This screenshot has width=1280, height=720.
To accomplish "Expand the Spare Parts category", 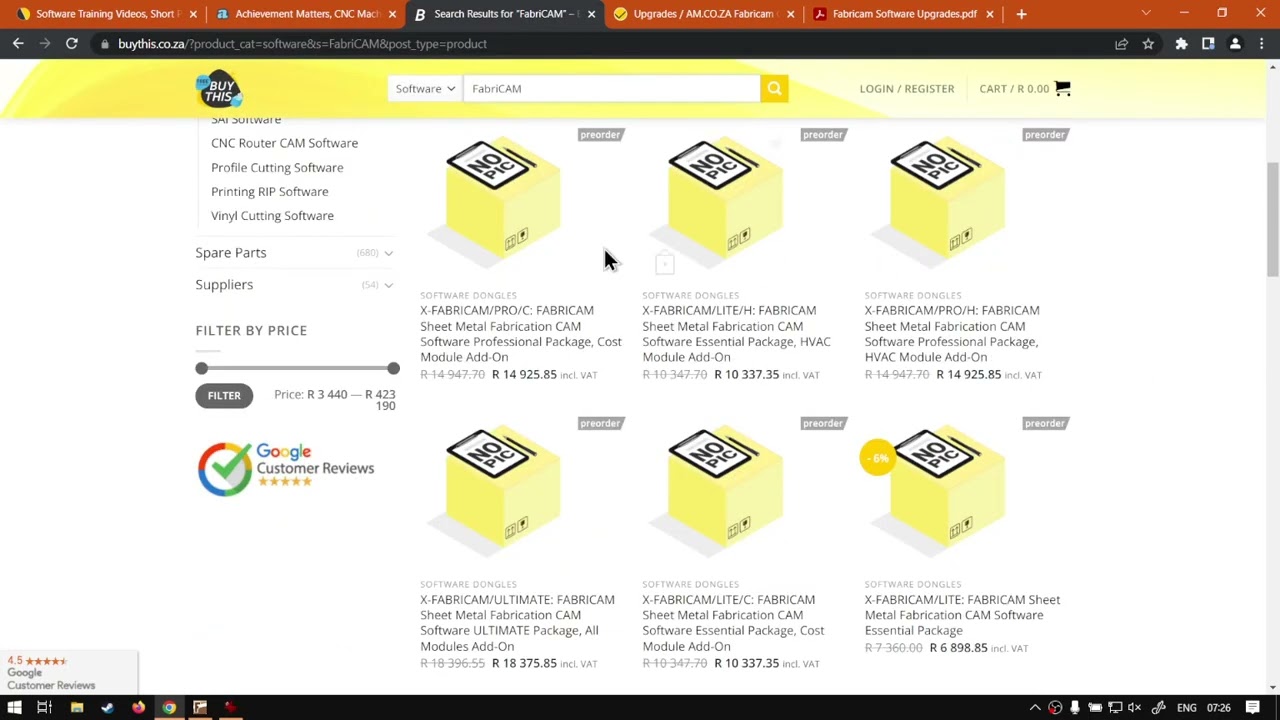I will (x=388, y=253).
